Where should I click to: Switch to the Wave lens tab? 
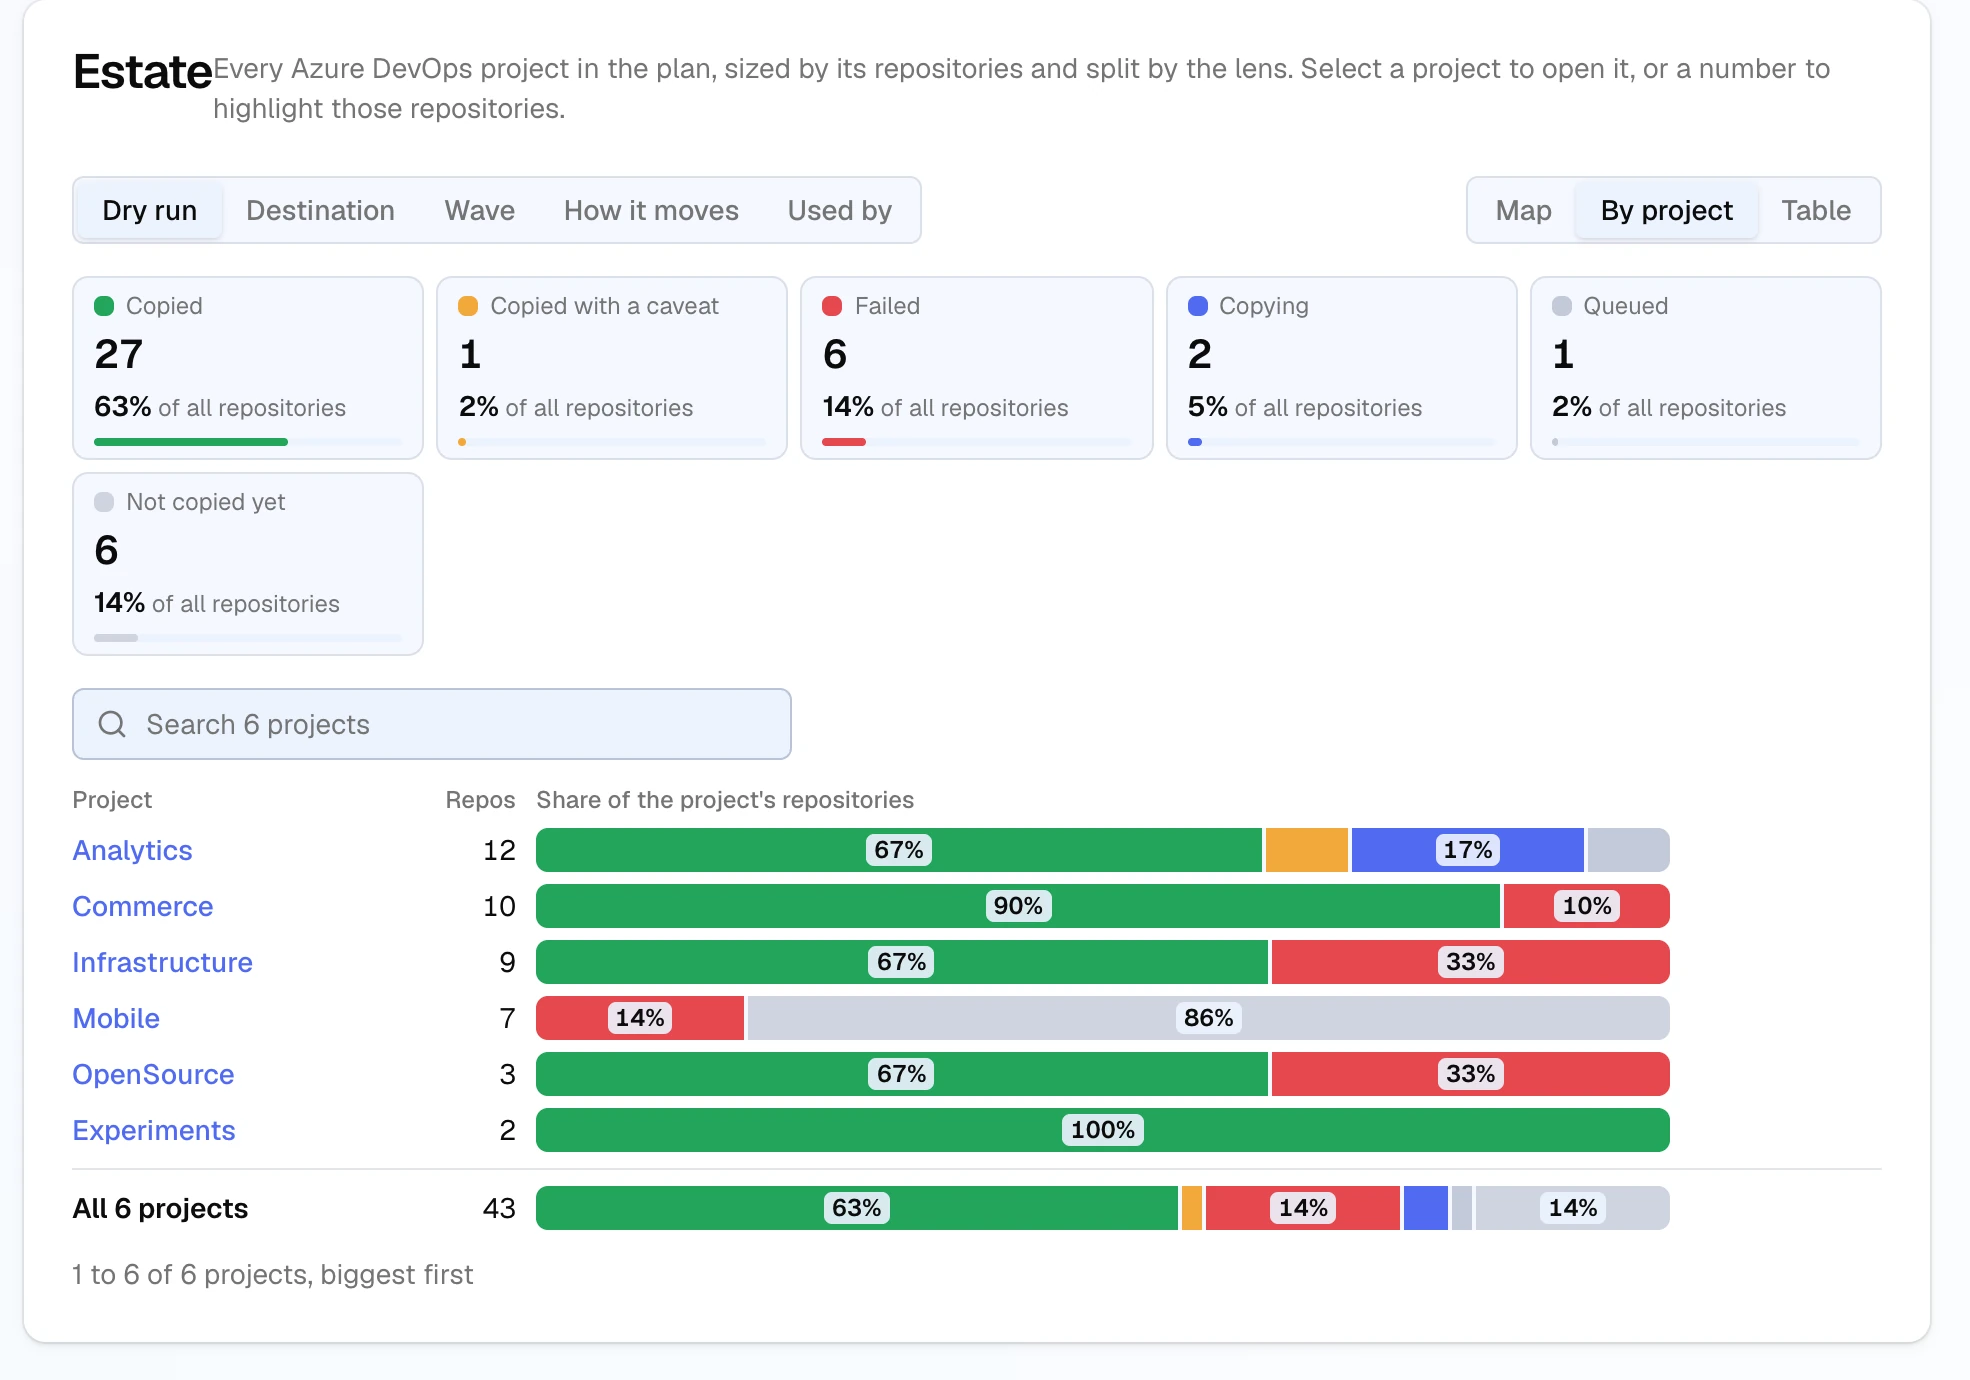point(480,210)
